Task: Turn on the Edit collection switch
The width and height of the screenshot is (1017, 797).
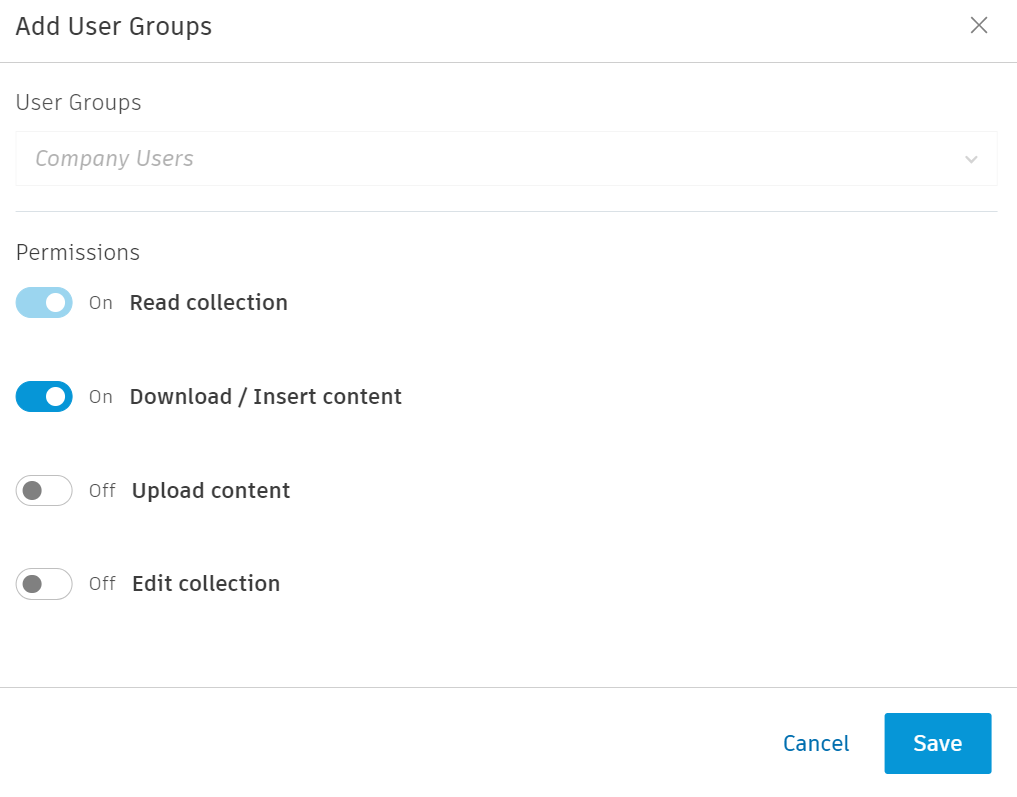Action: (x=44, y=584)
